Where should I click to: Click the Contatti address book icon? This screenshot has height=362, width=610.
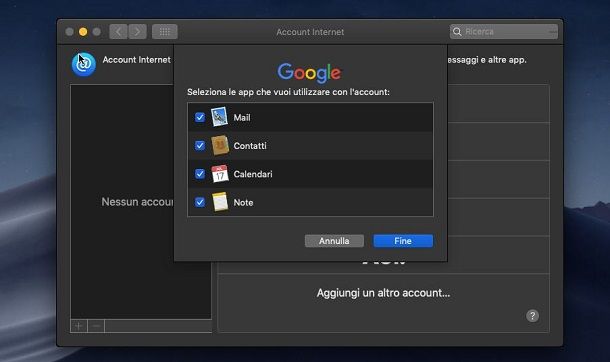220,145
